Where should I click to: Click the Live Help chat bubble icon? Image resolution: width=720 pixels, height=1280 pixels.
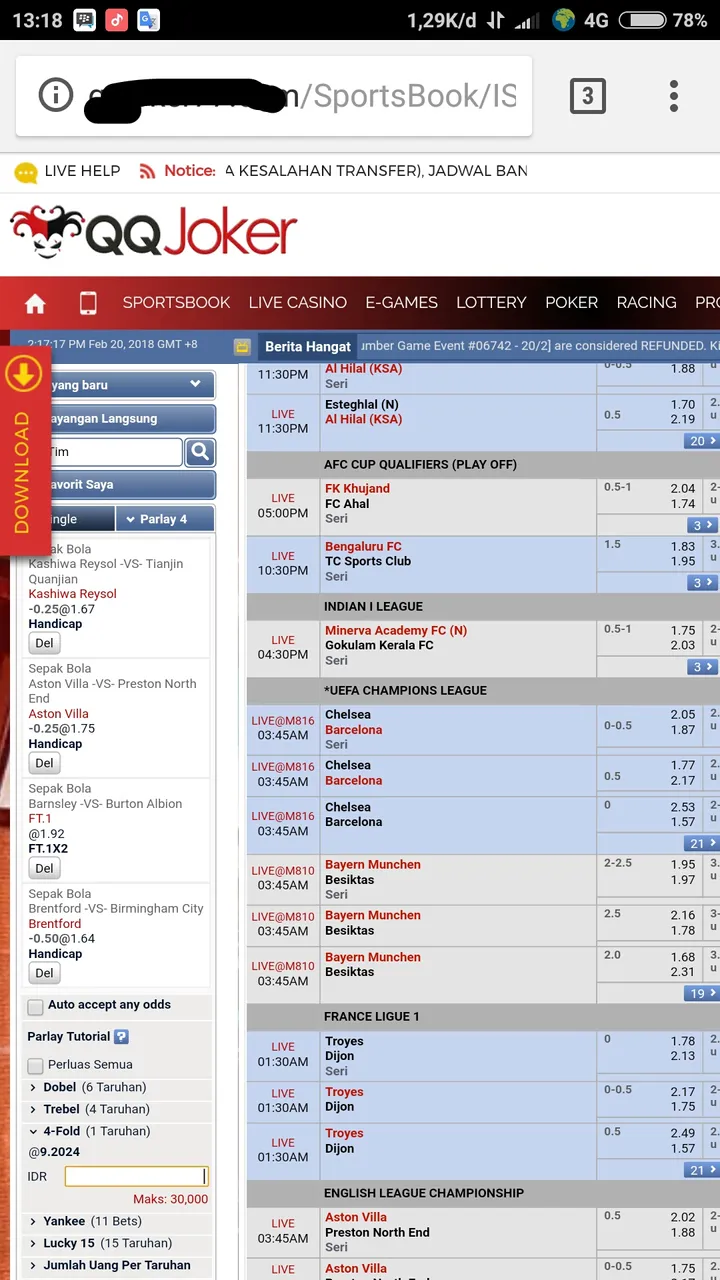(x=26, y=172)
